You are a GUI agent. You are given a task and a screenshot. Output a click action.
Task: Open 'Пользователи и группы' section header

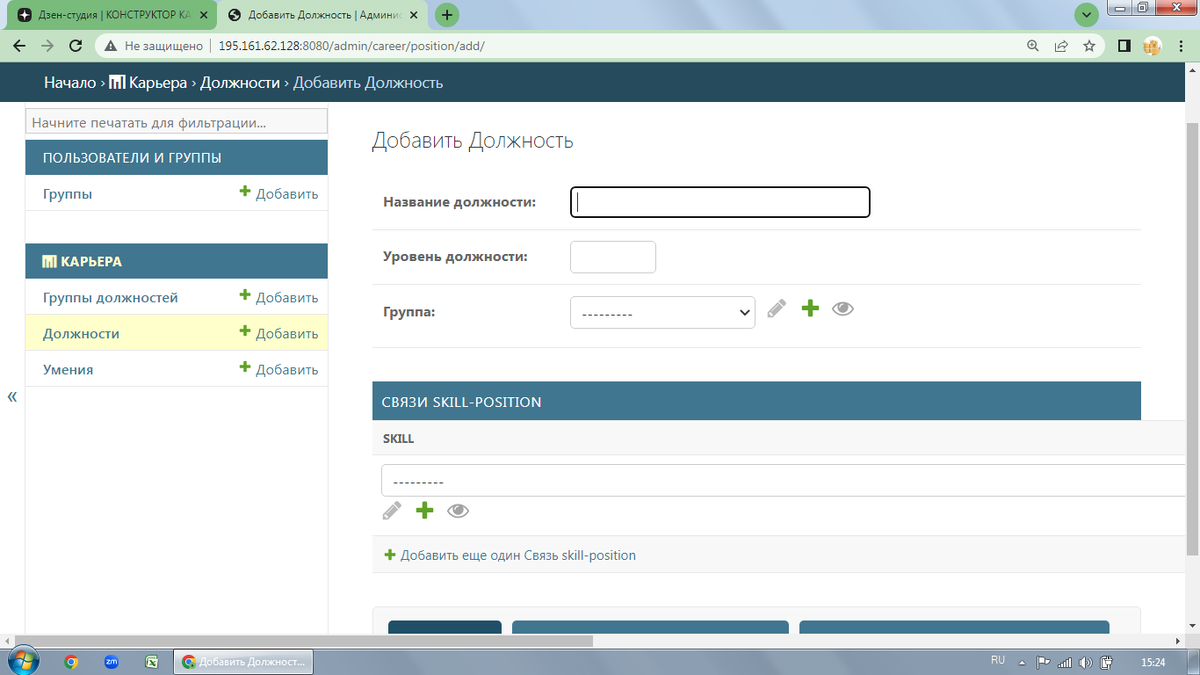pyautogui.click(x=132, y=158)
